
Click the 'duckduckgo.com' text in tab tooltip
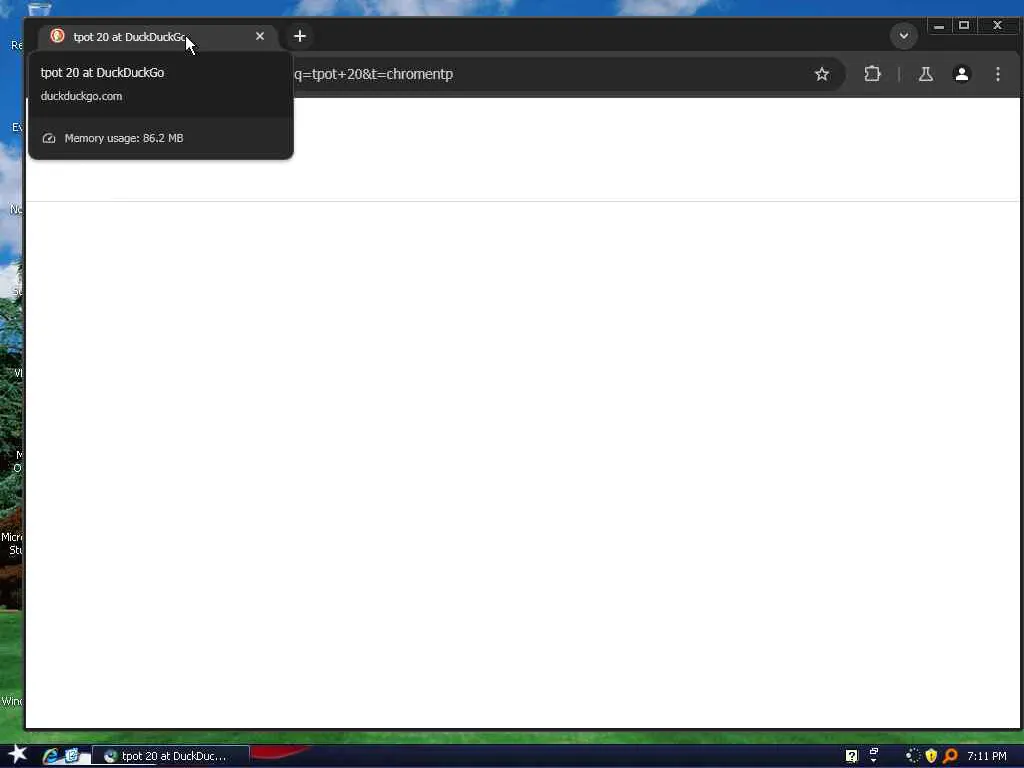click(x=81, y=96)
